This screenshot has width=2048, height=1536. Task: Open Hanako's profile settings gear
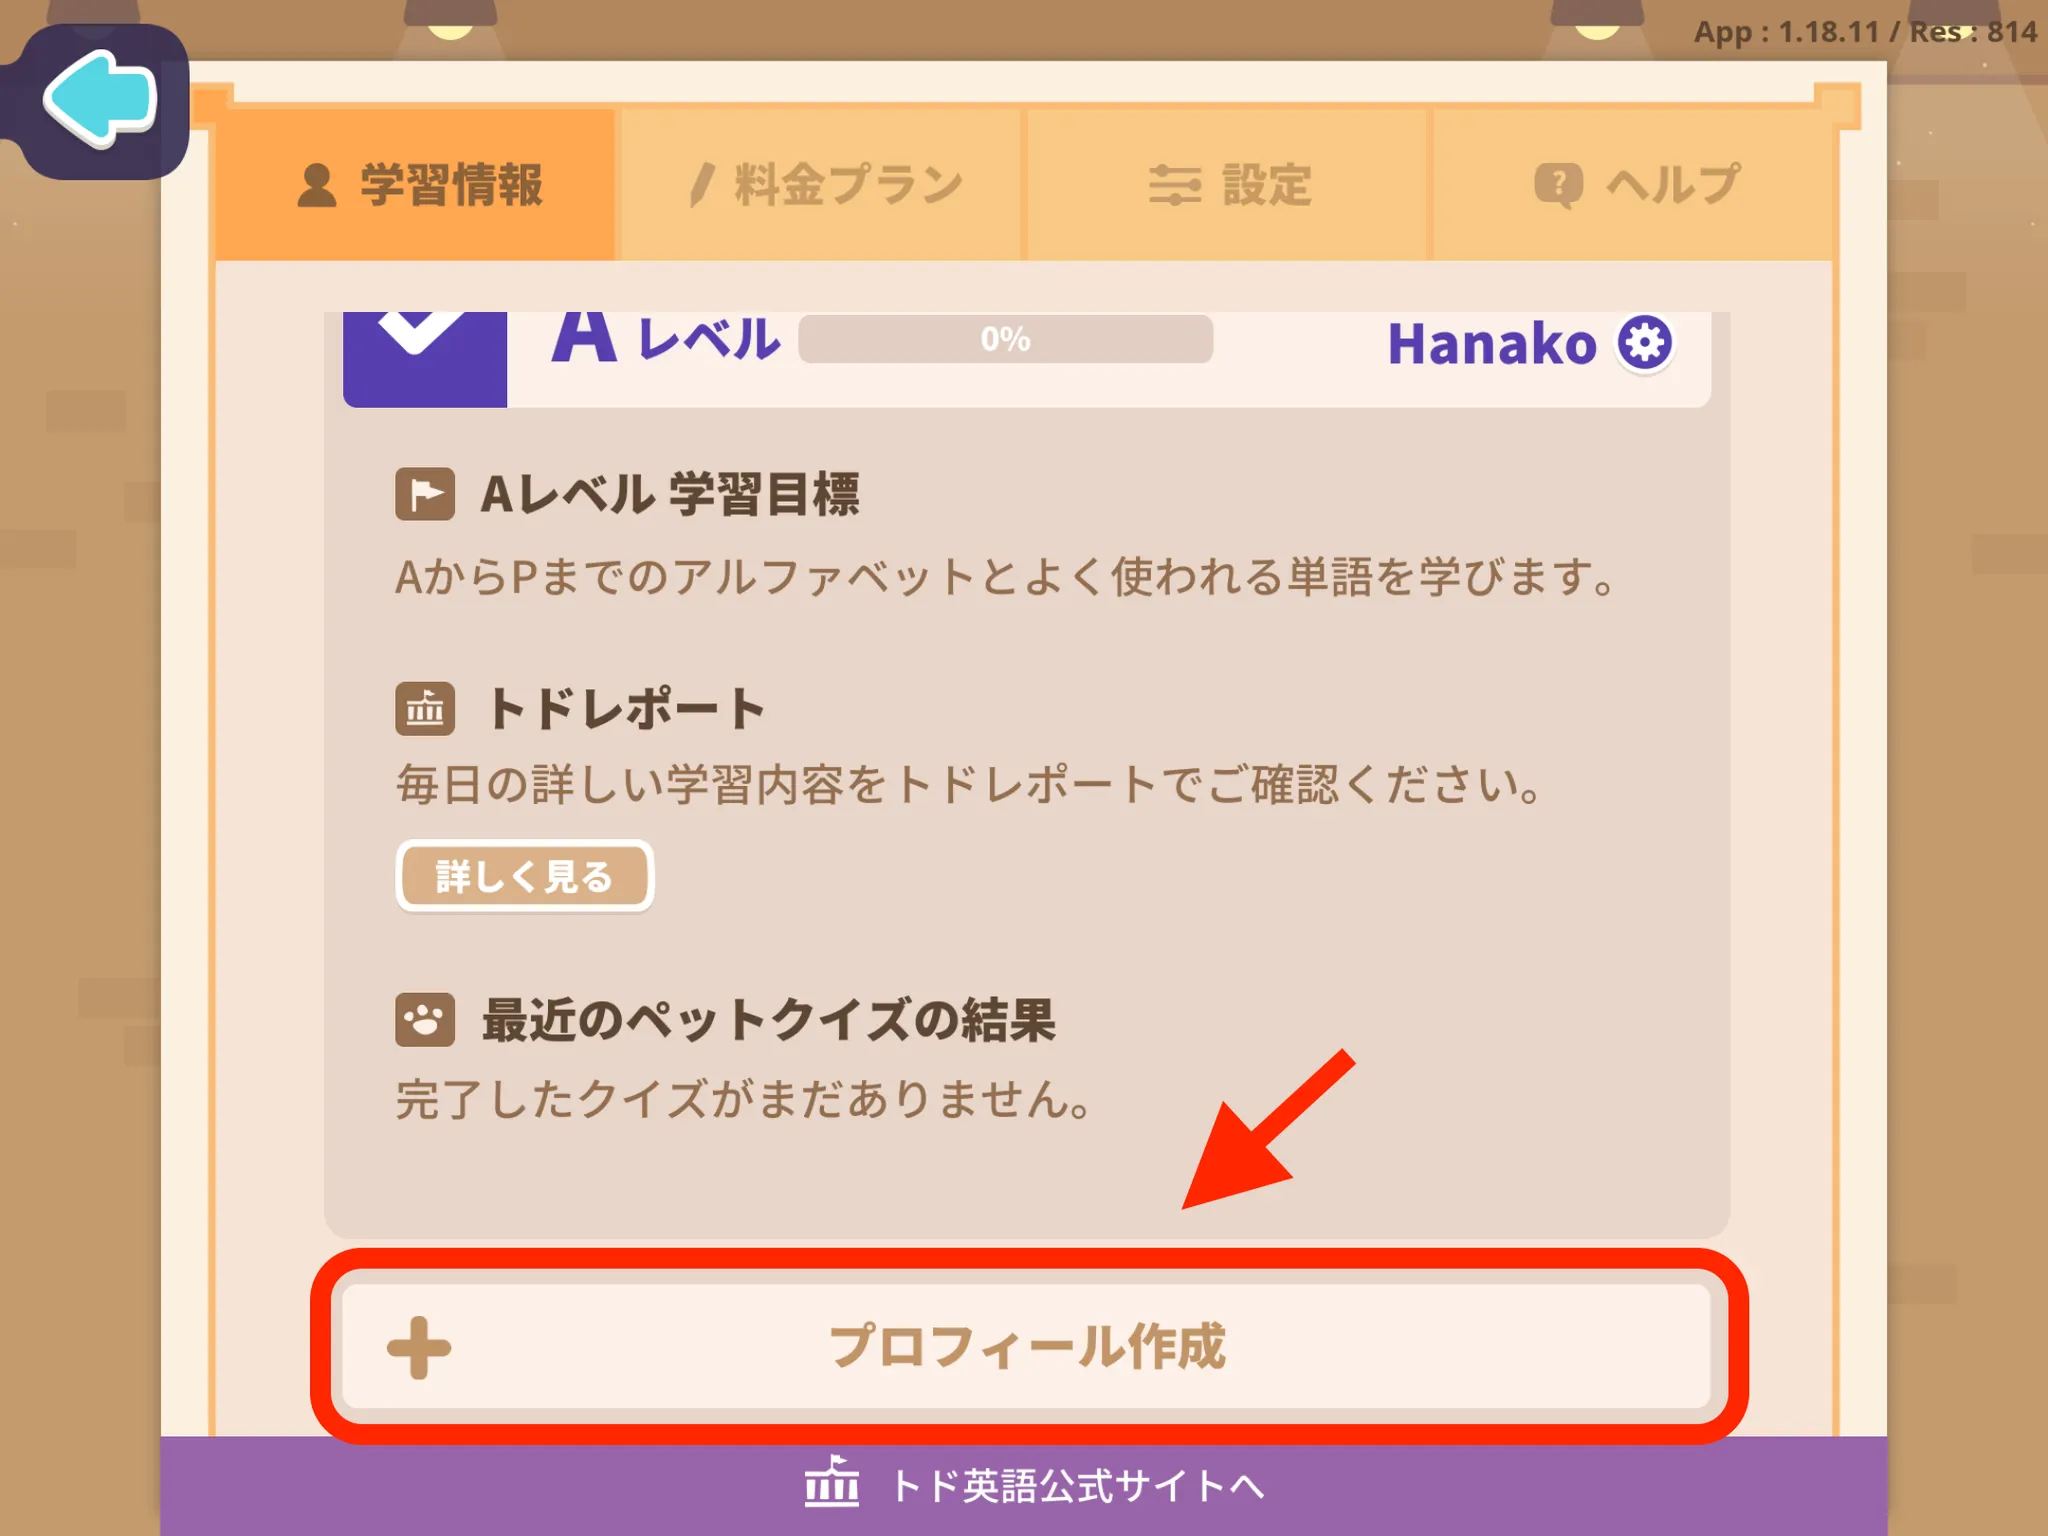coord(1645,343)
